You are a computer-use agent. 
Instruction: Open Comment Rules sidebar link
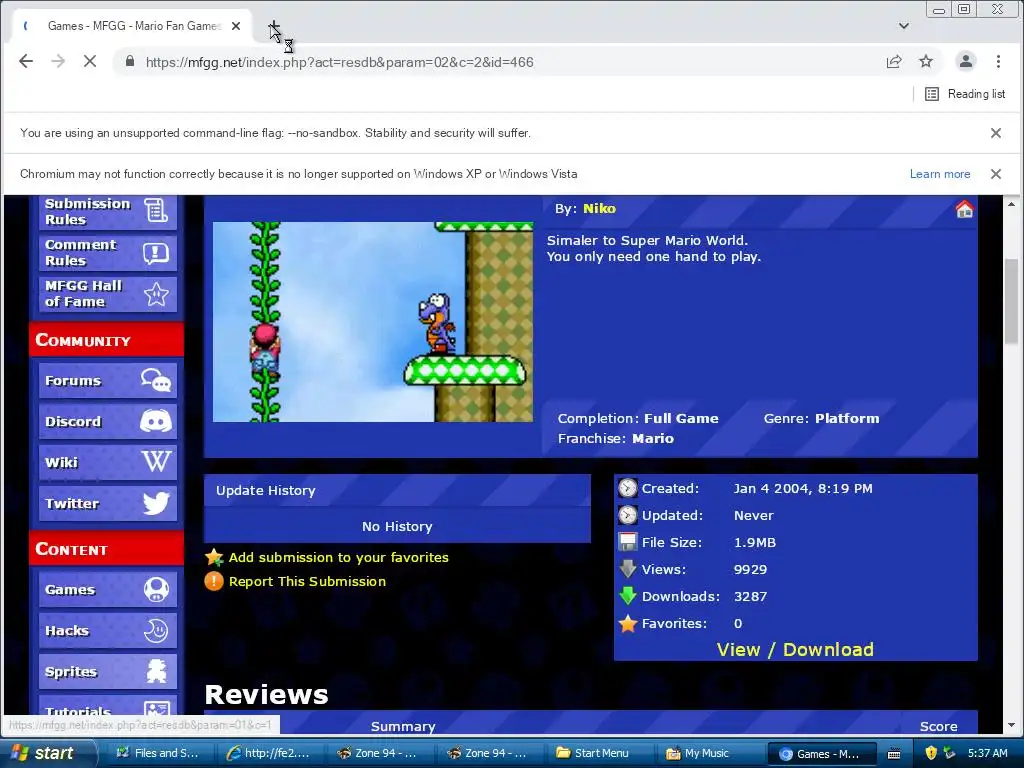tap(108, 253)
